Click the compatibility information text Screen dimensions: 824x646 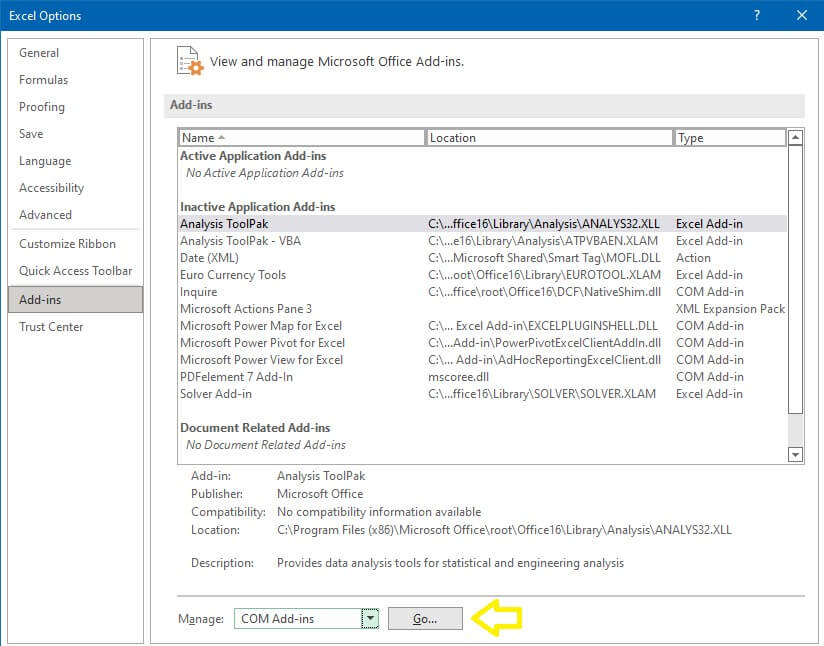point(379,512)
